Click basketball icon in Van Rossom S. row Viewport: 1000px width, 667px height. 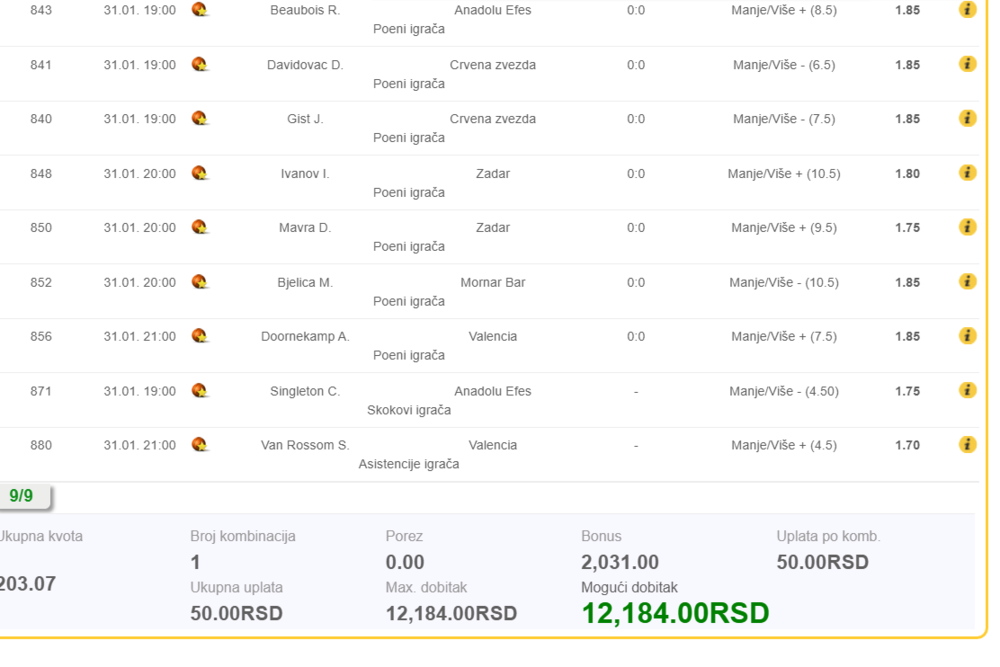click(200, 445)
